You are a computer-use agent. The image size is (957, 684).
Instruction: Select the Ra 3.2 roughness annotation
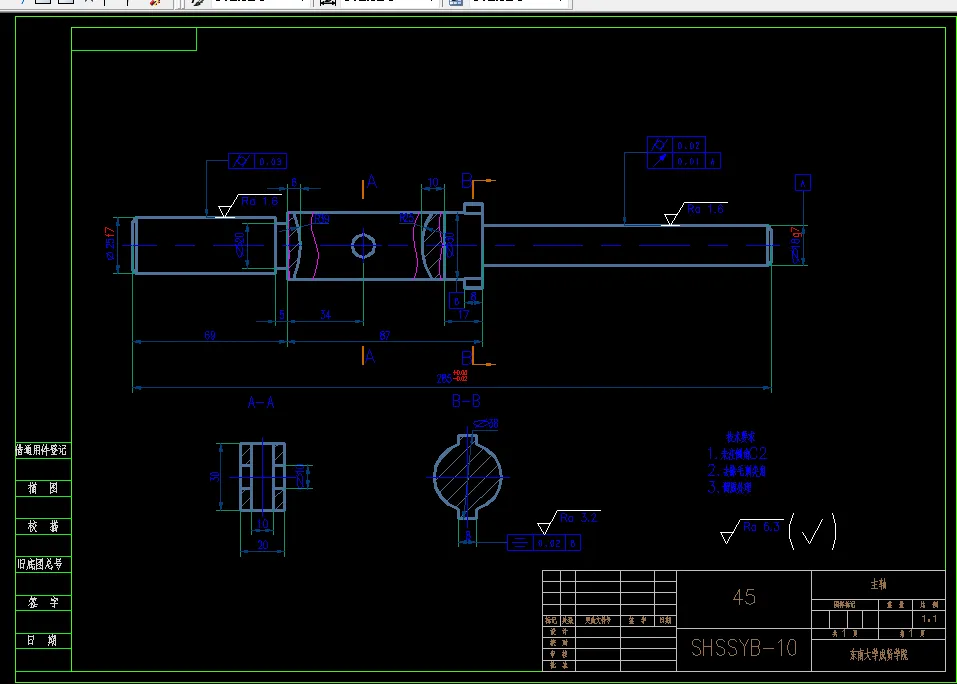(x=568, y=520)
